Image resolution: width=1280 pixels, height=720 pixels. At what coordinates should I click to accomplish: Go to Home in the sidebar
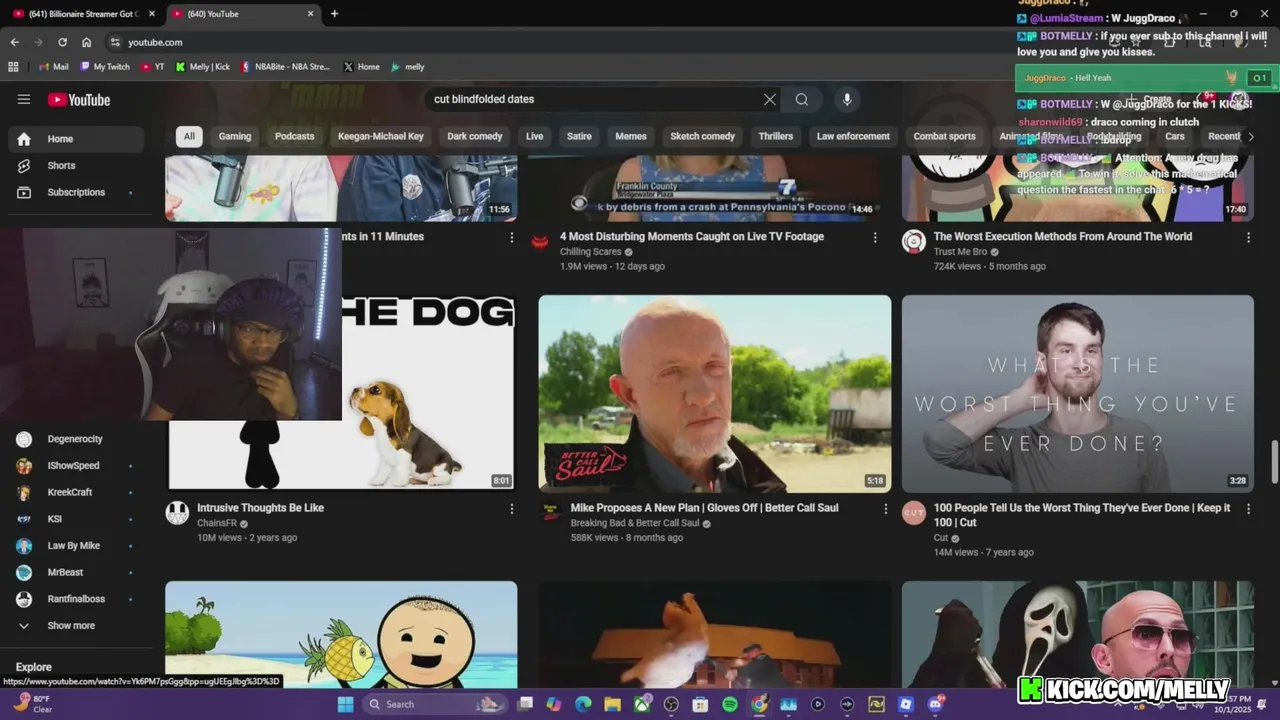(x=75, y=139)
